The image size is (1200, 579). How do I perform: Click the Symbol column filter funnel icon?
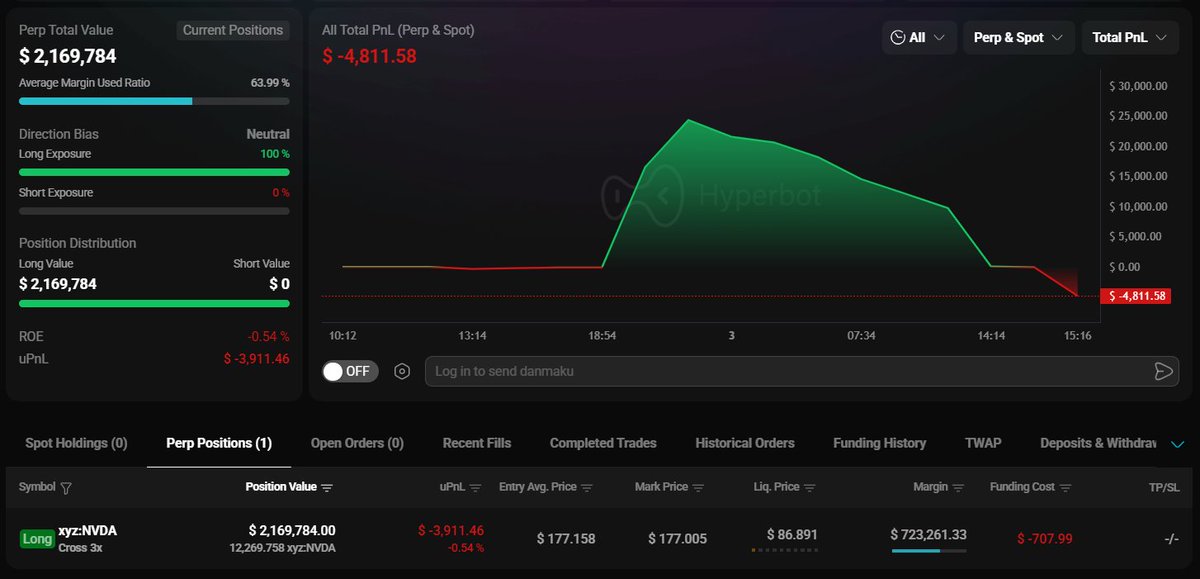tap(66, 488)
